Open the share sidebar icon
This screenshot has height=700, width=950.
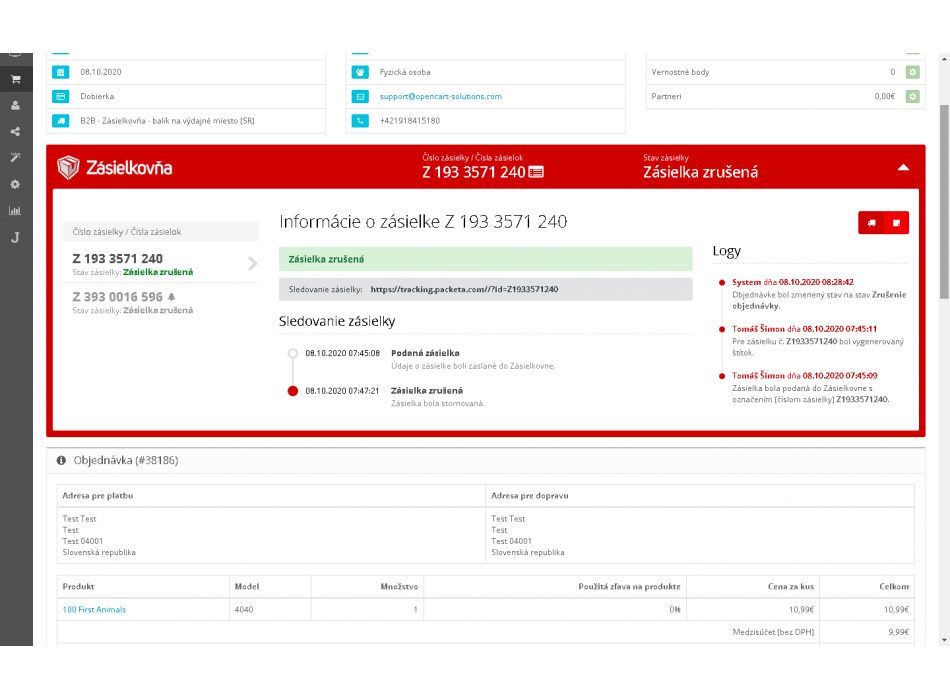[x=16, y=132]
